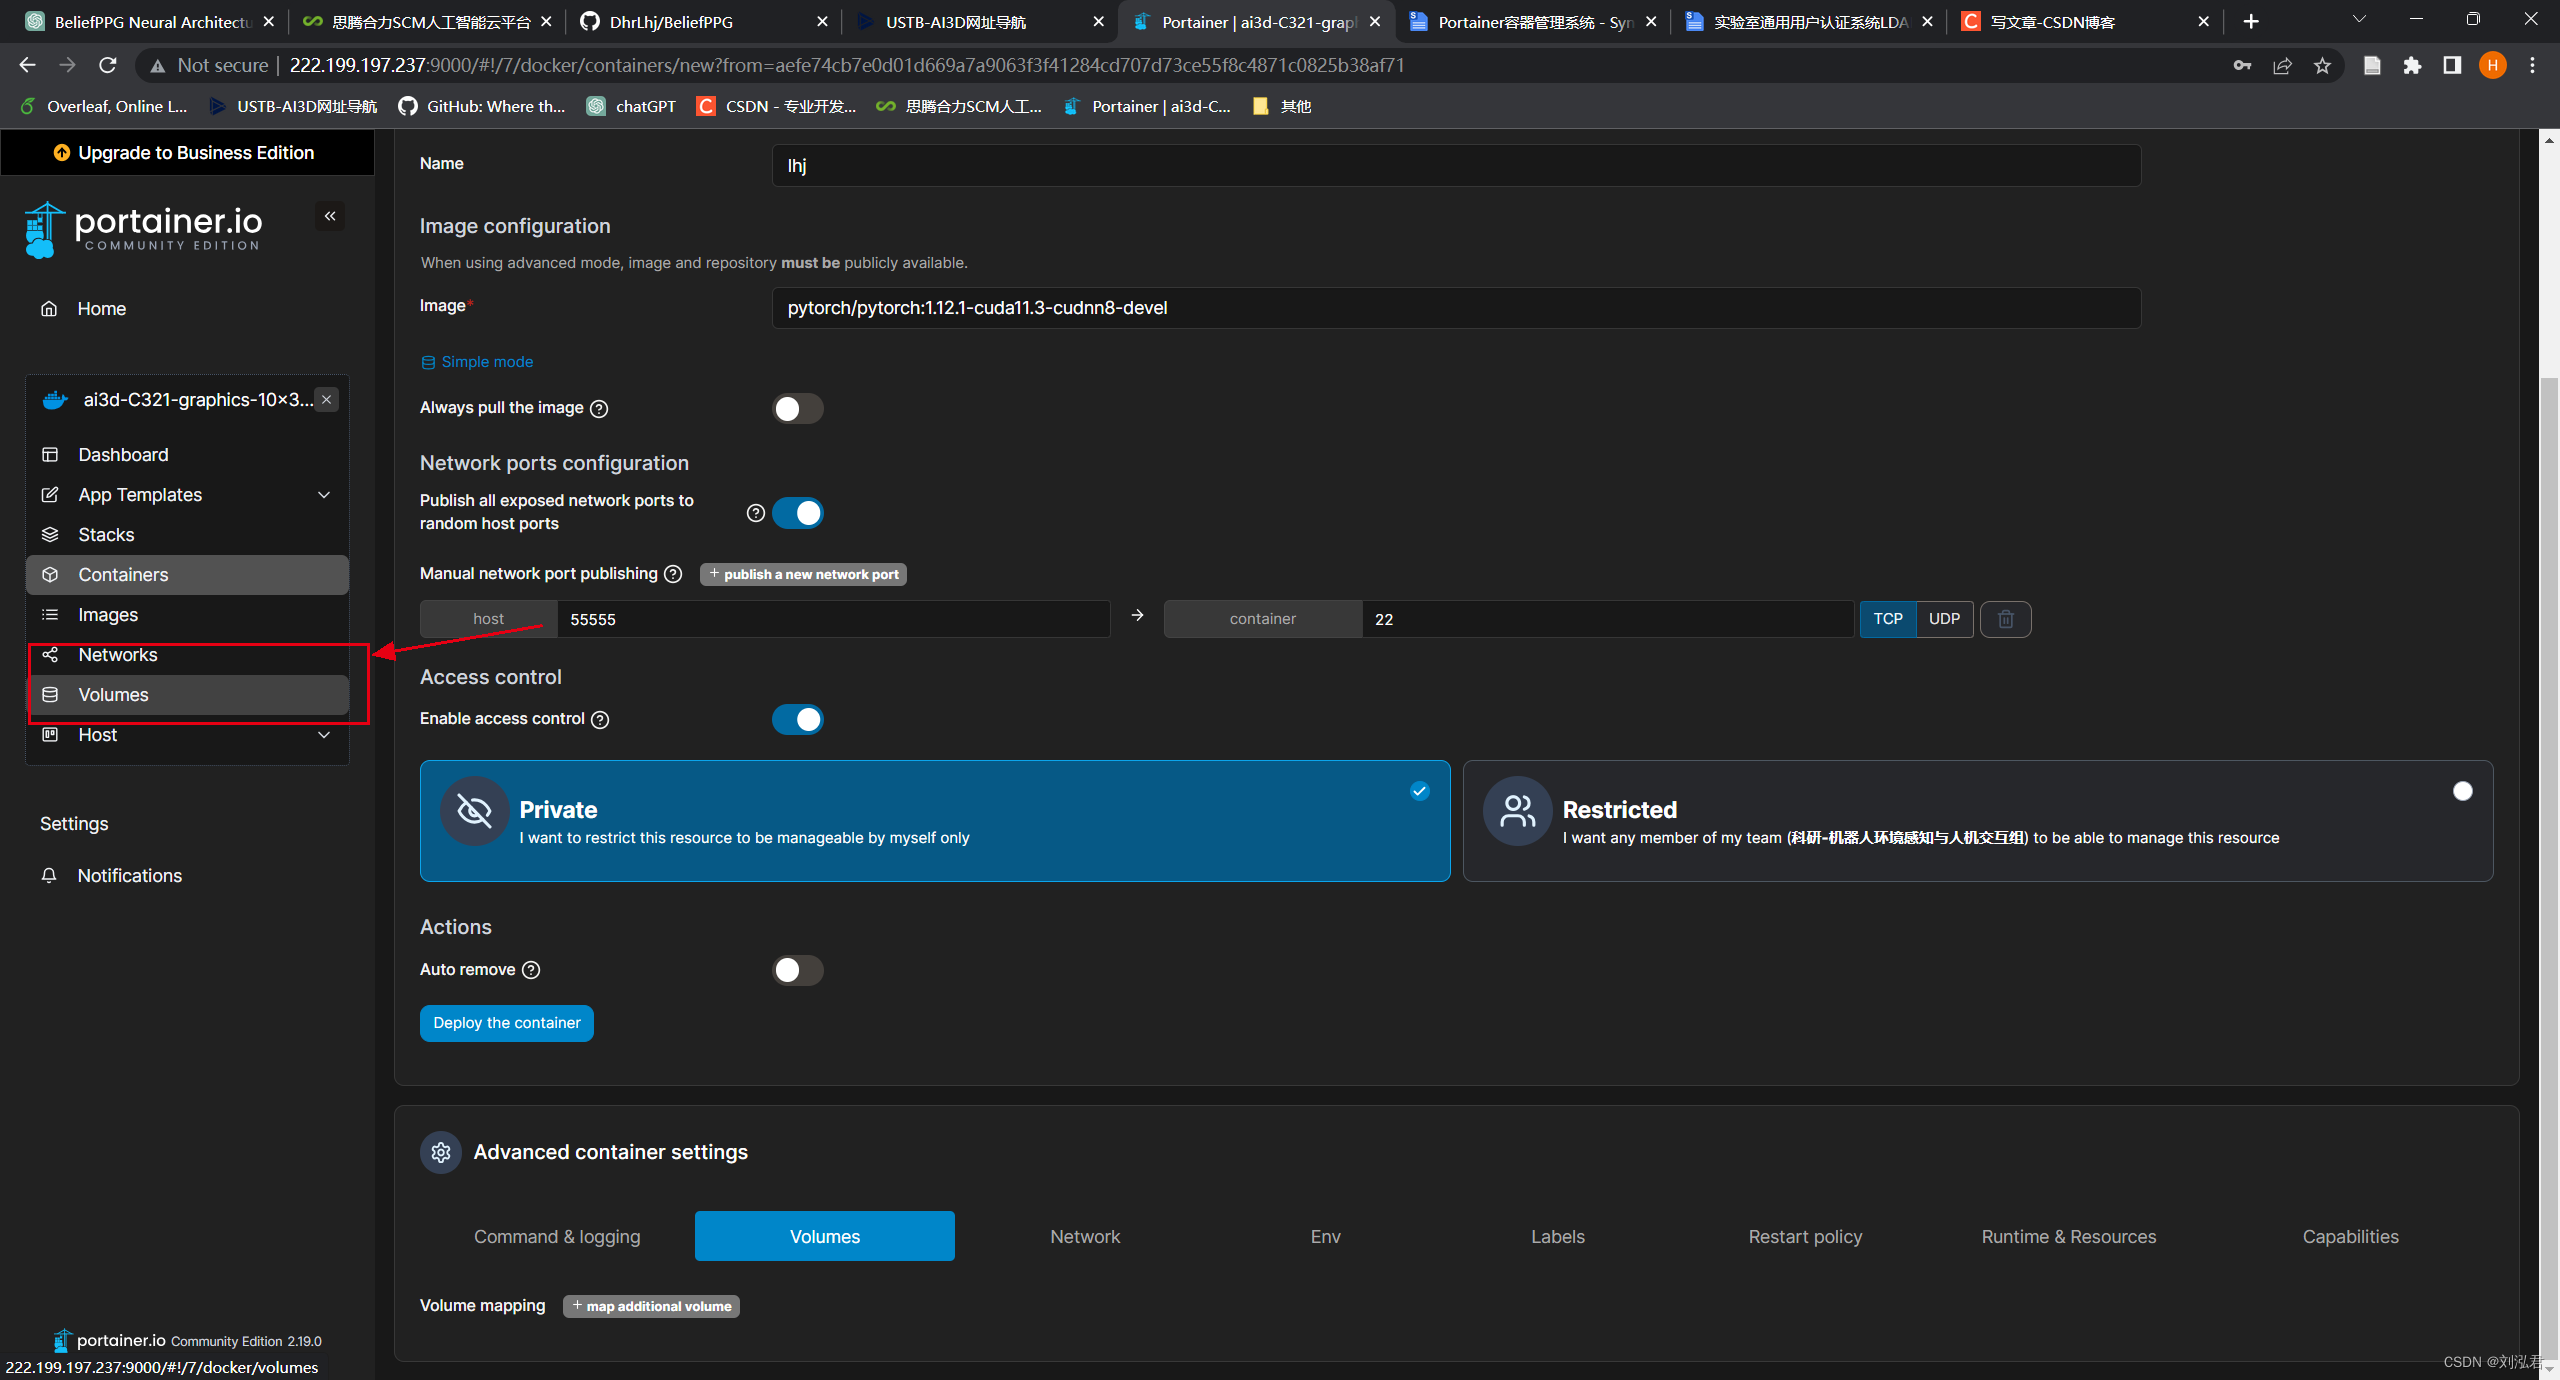Click publish a new network port button
The height and width of the screenshot is (1380, 2560).
click(x=803, y=574)
